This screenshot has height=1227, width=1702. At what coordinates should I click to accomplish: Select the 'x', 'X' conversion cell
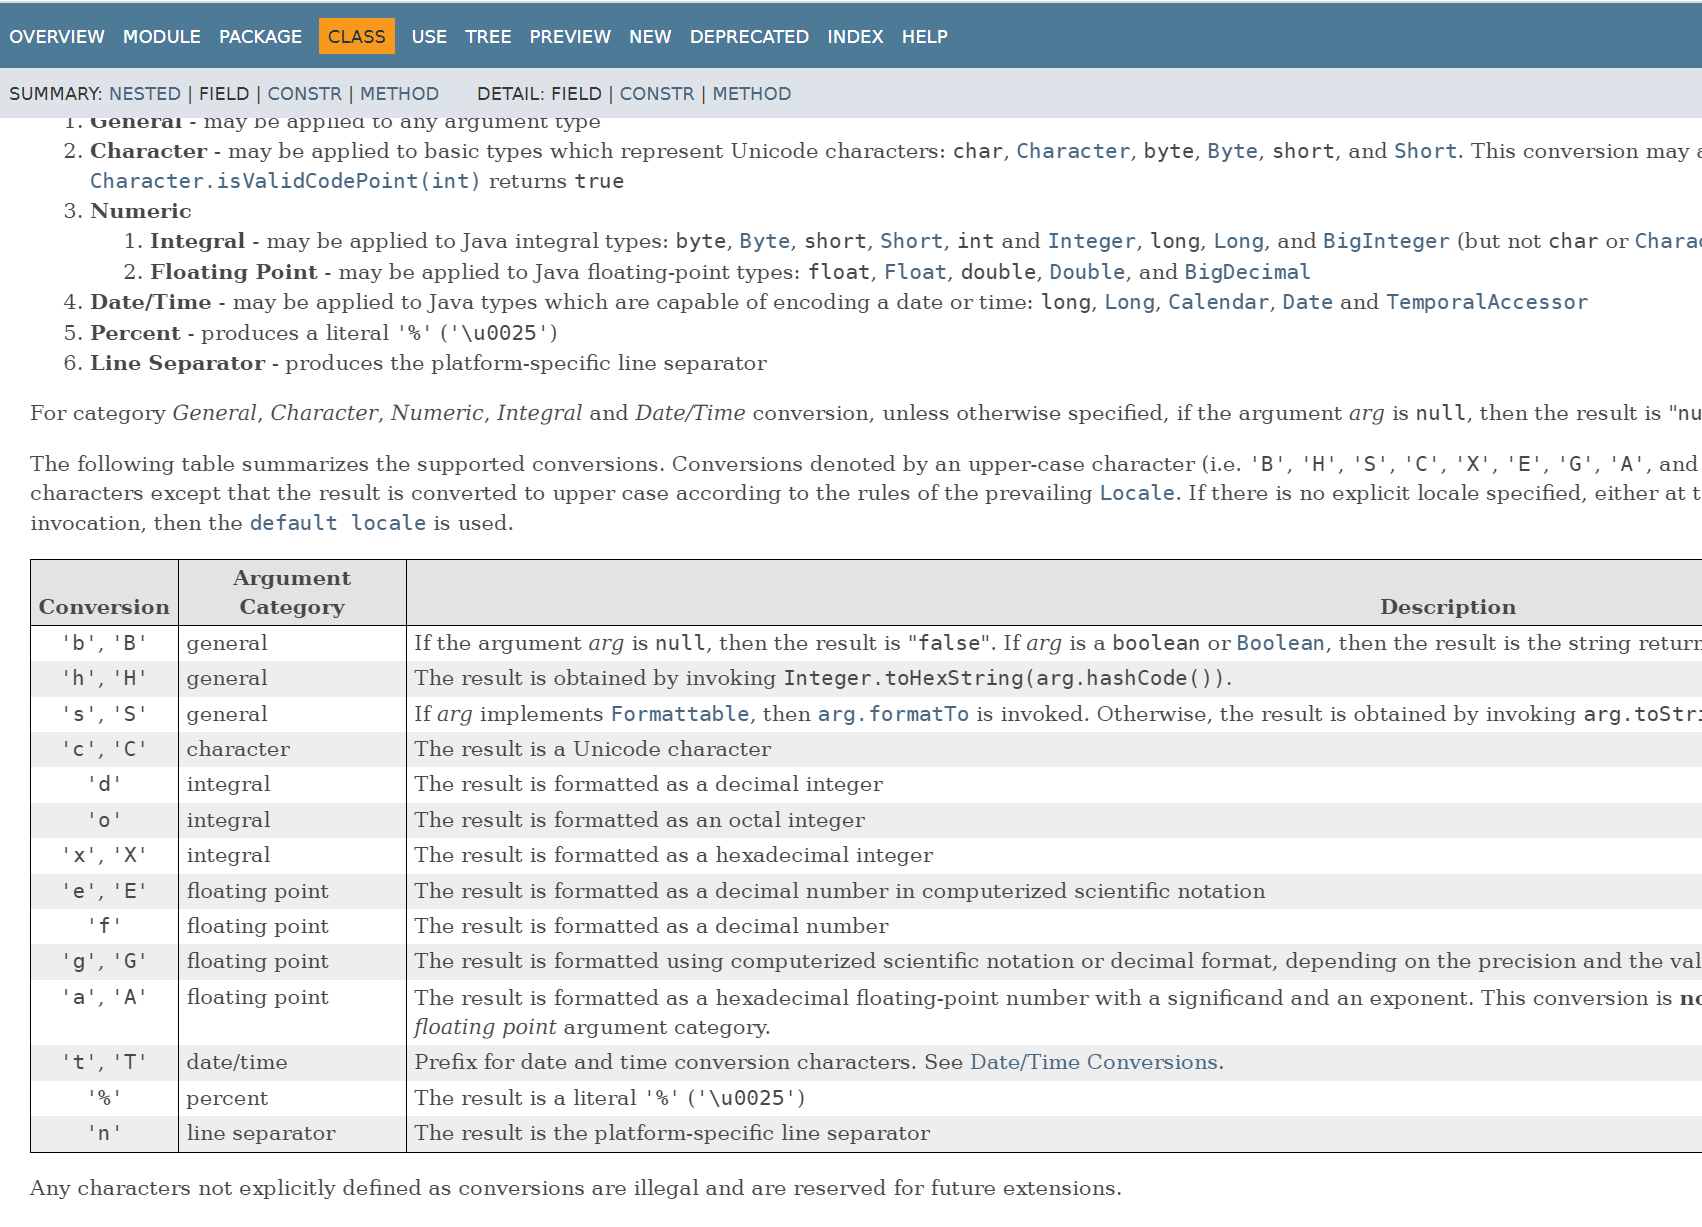point(104,855)
